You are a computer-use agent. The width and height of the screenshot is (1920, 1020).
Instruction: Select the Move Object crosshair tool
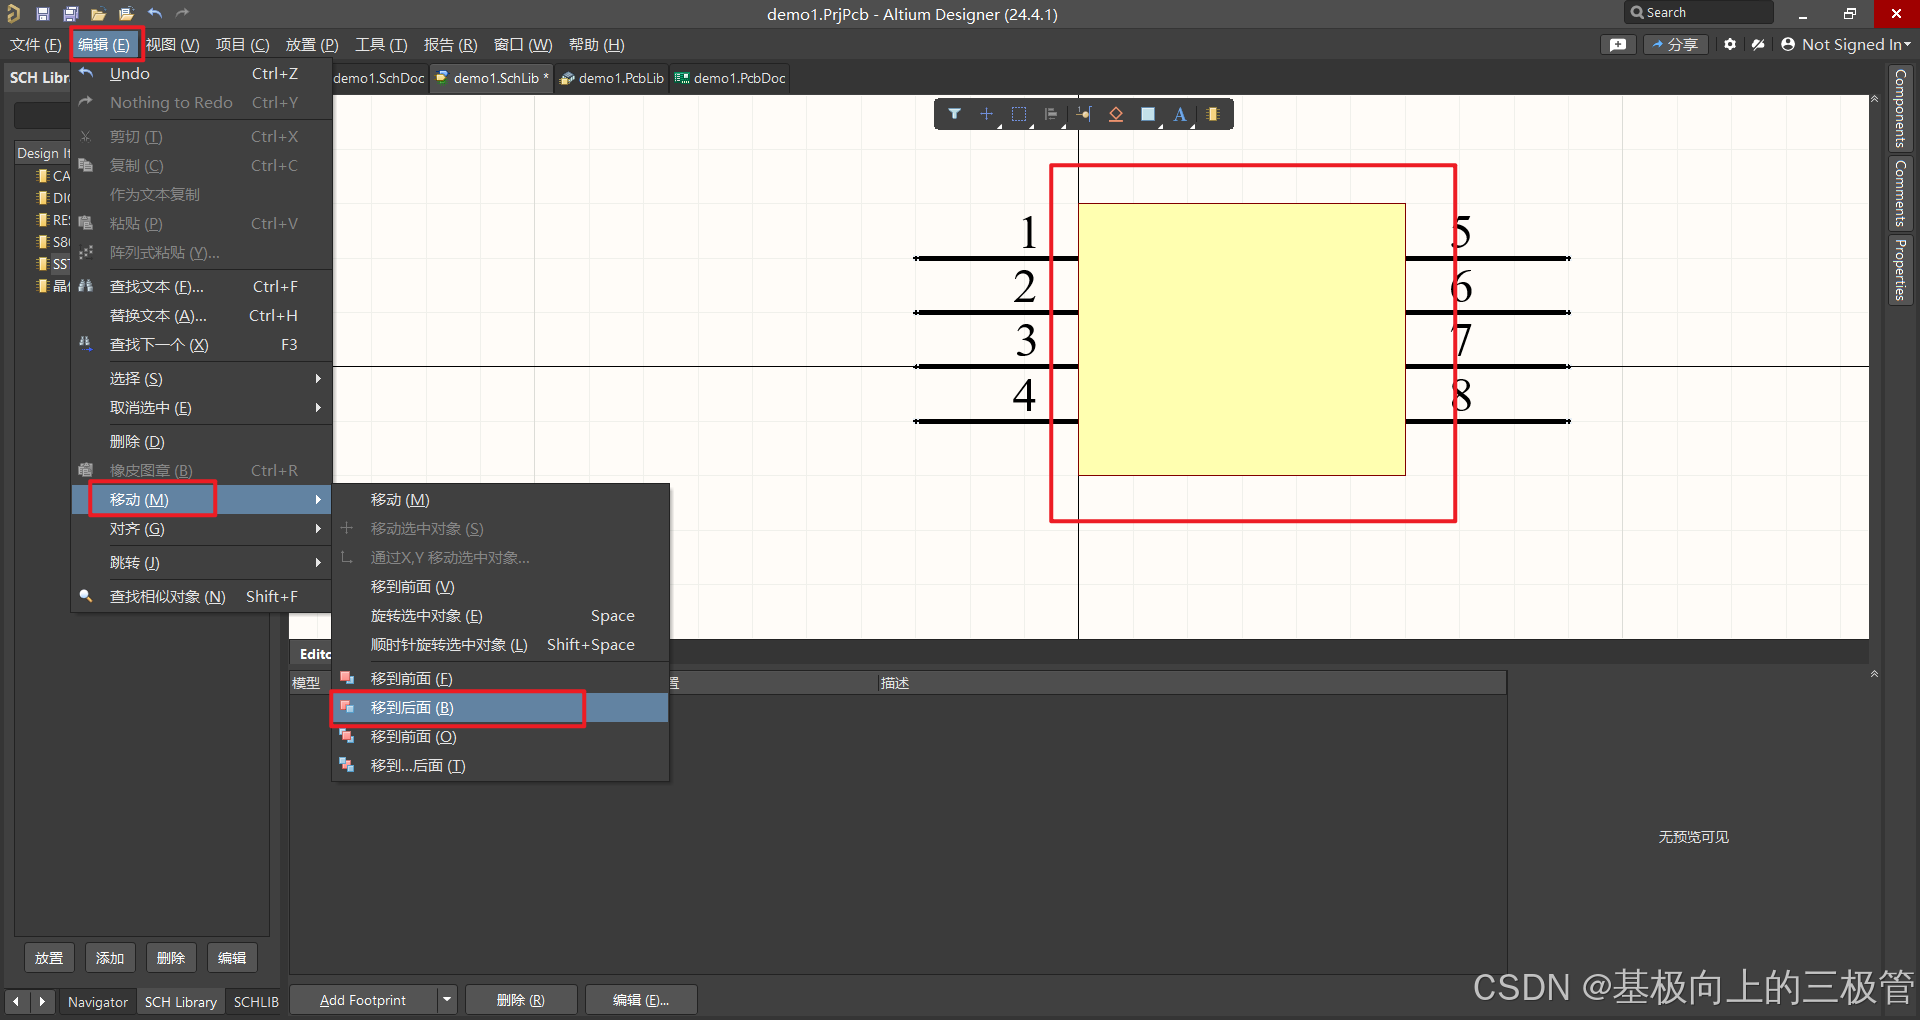pyautogui.click(x=987, y=114)
